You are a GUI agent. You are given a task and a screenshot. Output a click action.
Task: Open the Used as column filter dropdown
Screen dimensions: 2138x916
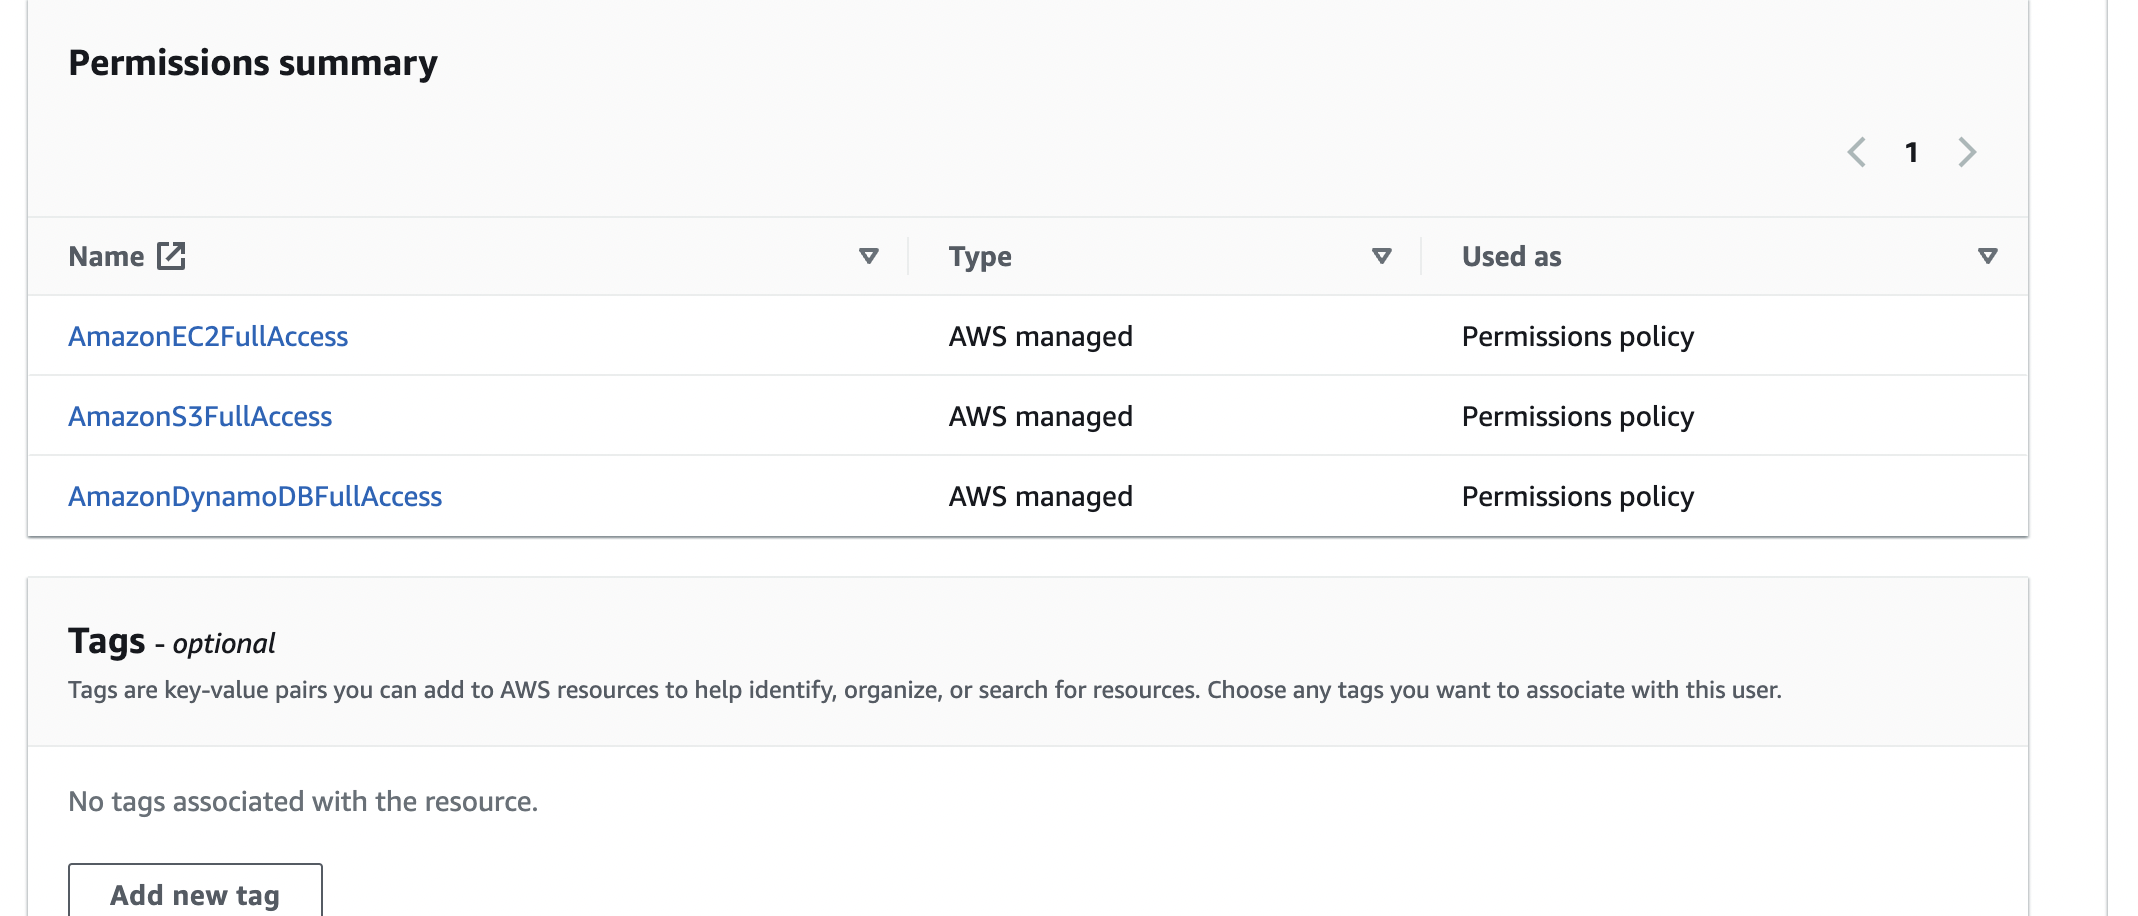(1988, 256)
